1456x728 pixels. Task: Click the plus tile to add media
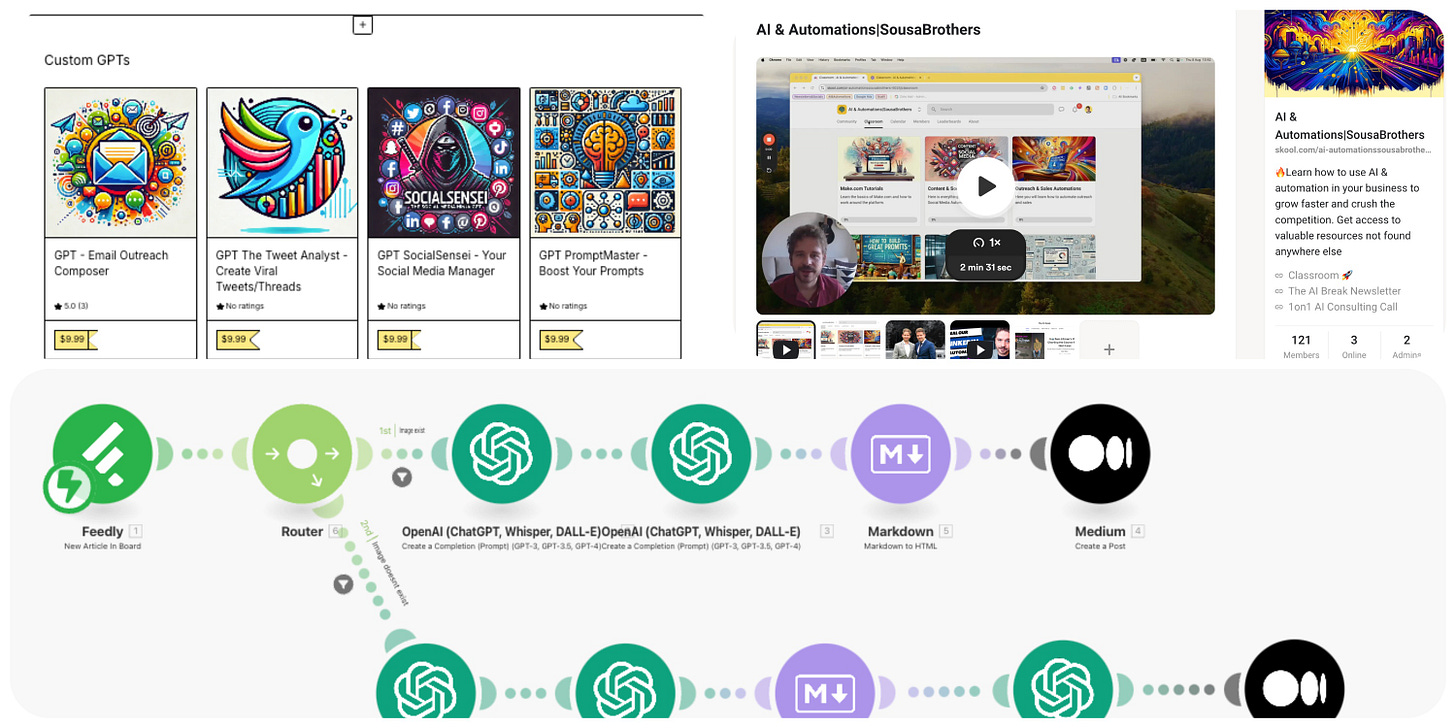1109,340
